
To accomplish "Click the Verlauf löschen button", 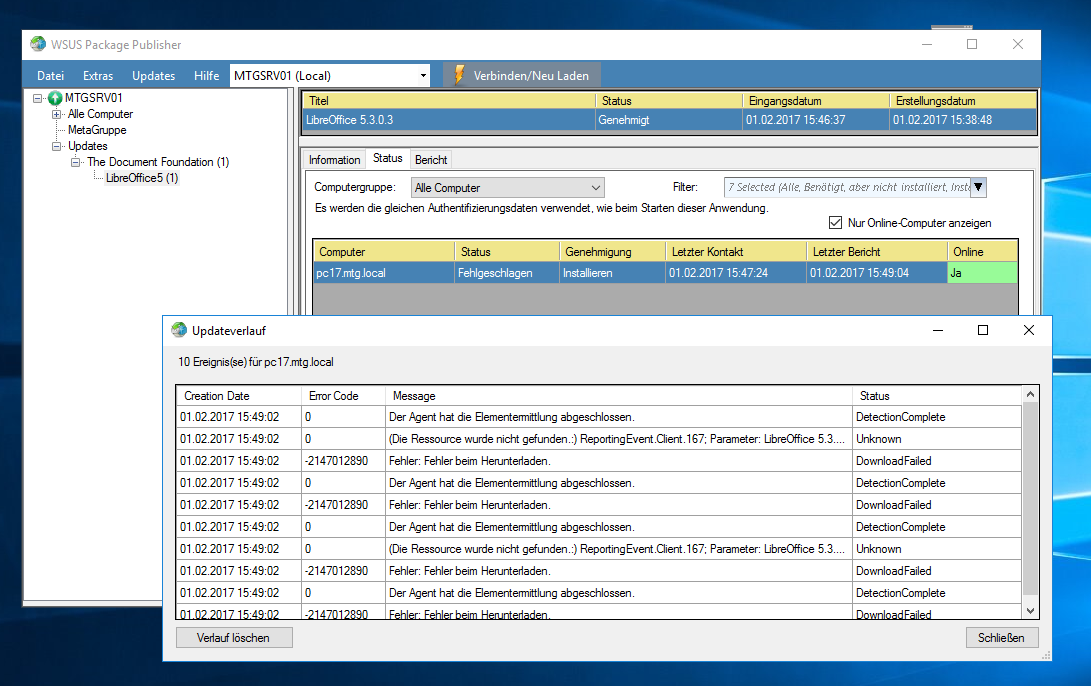I will pos(234,637).
